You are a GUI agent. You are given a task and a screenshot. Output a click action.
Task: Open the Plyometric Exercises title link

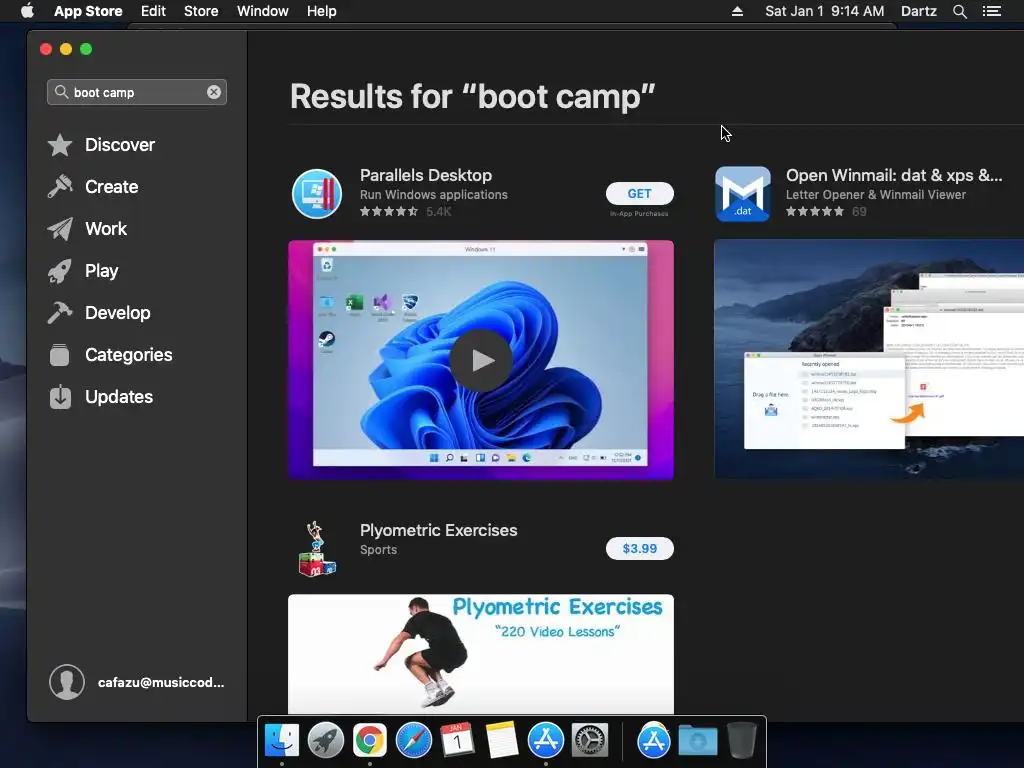(438, 530)
